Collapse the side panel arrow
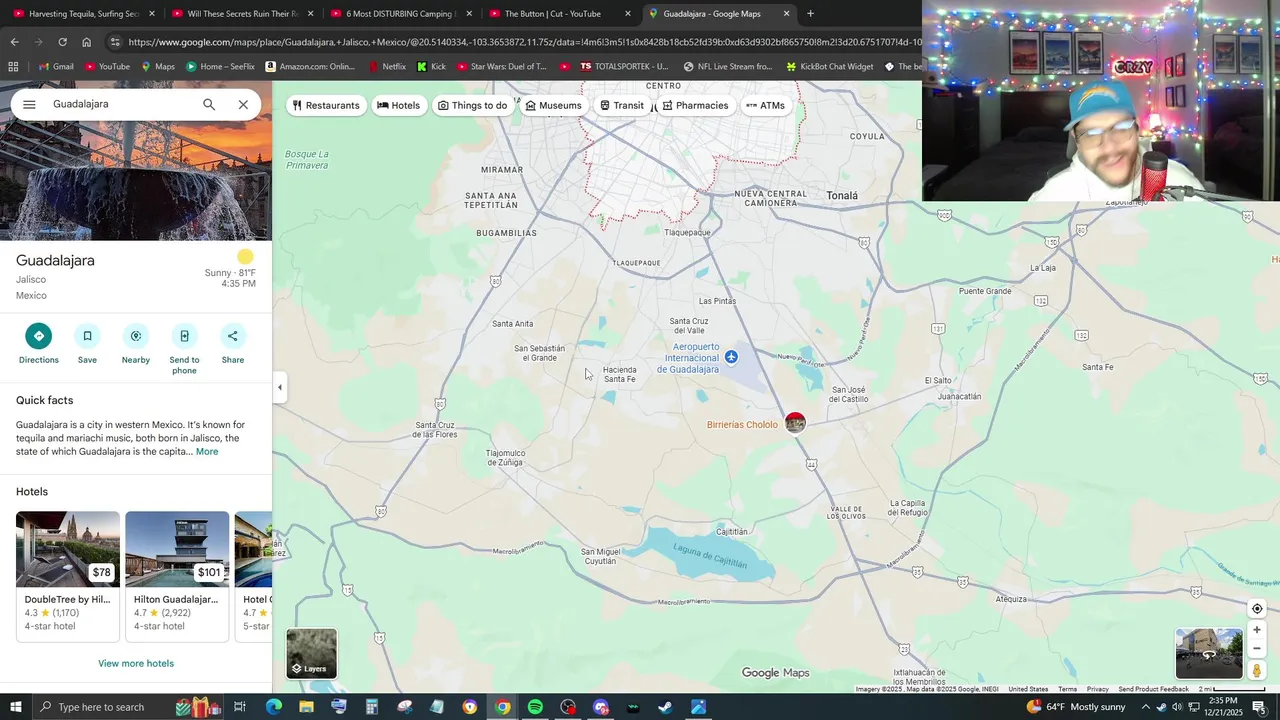The width and height of the screenshot is (1280, 720). [280, 387]
